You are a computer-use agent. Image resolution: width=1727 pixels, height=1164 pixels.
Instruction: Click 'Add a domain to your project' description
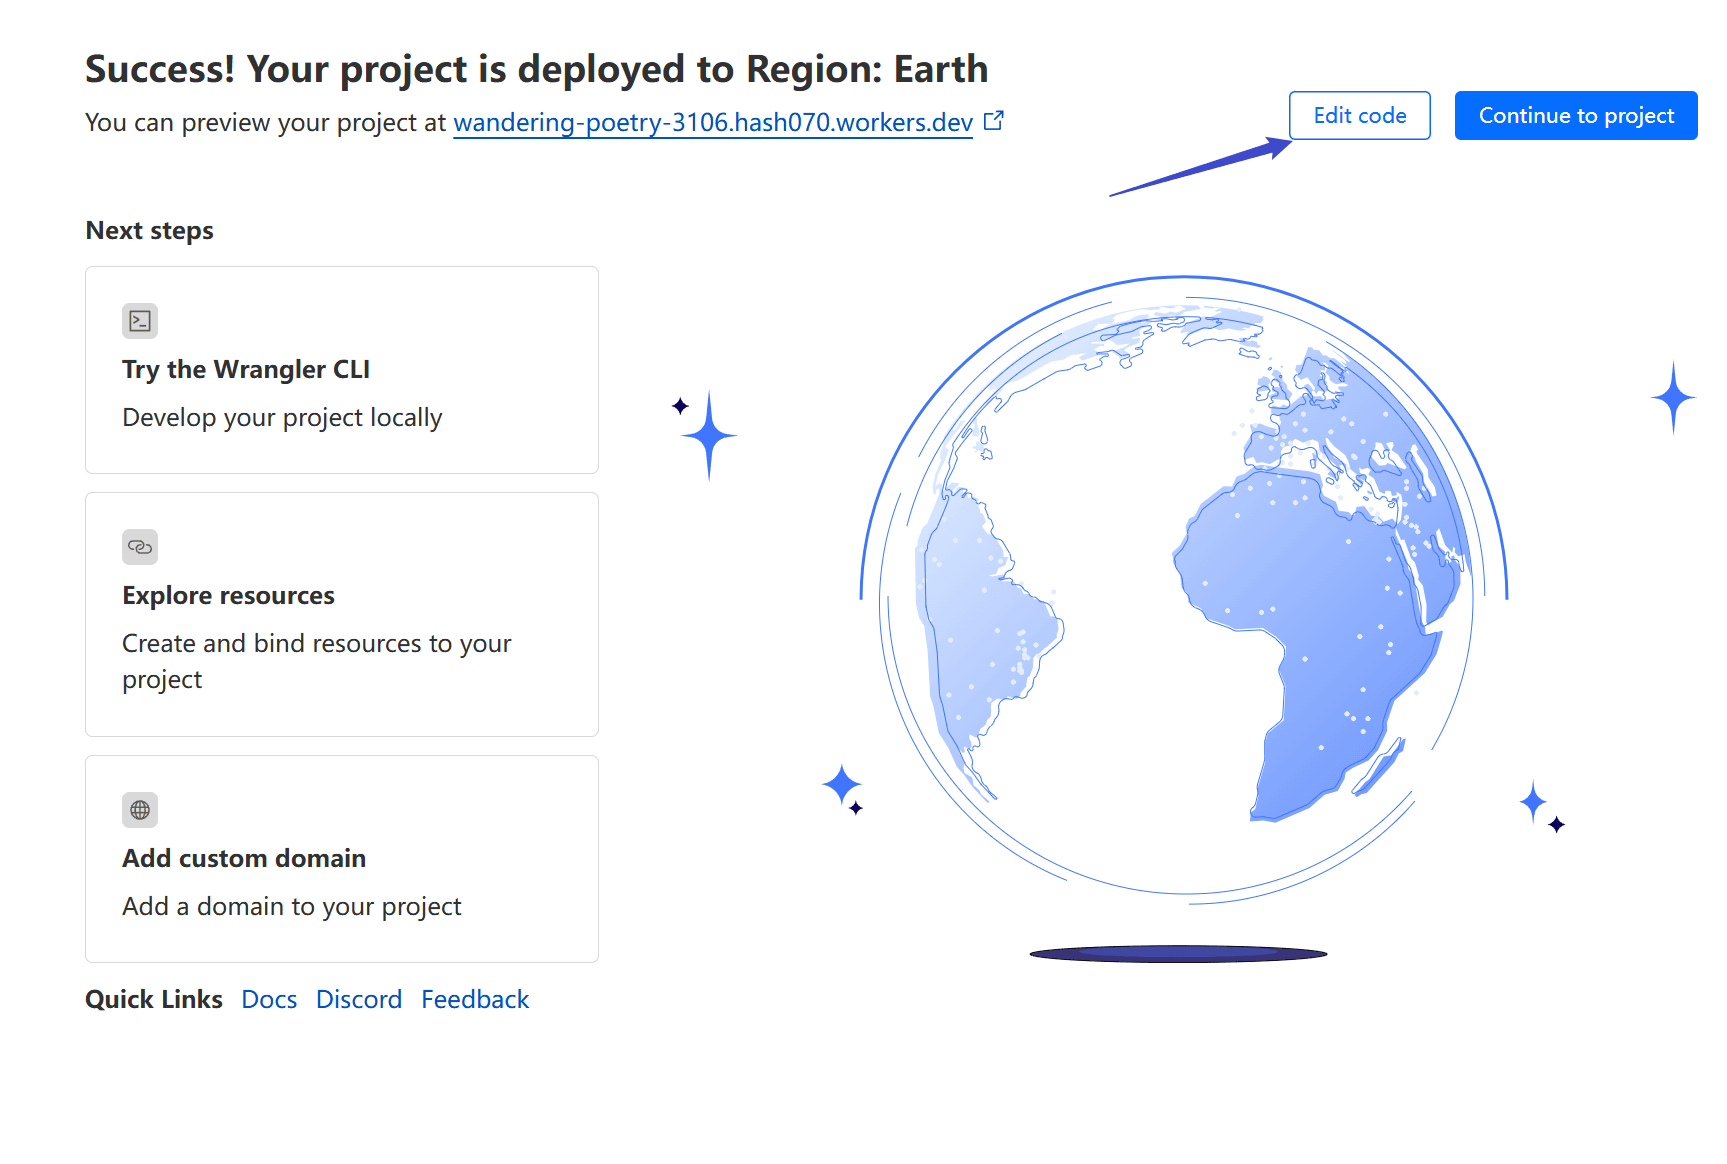tap(292, 907)
